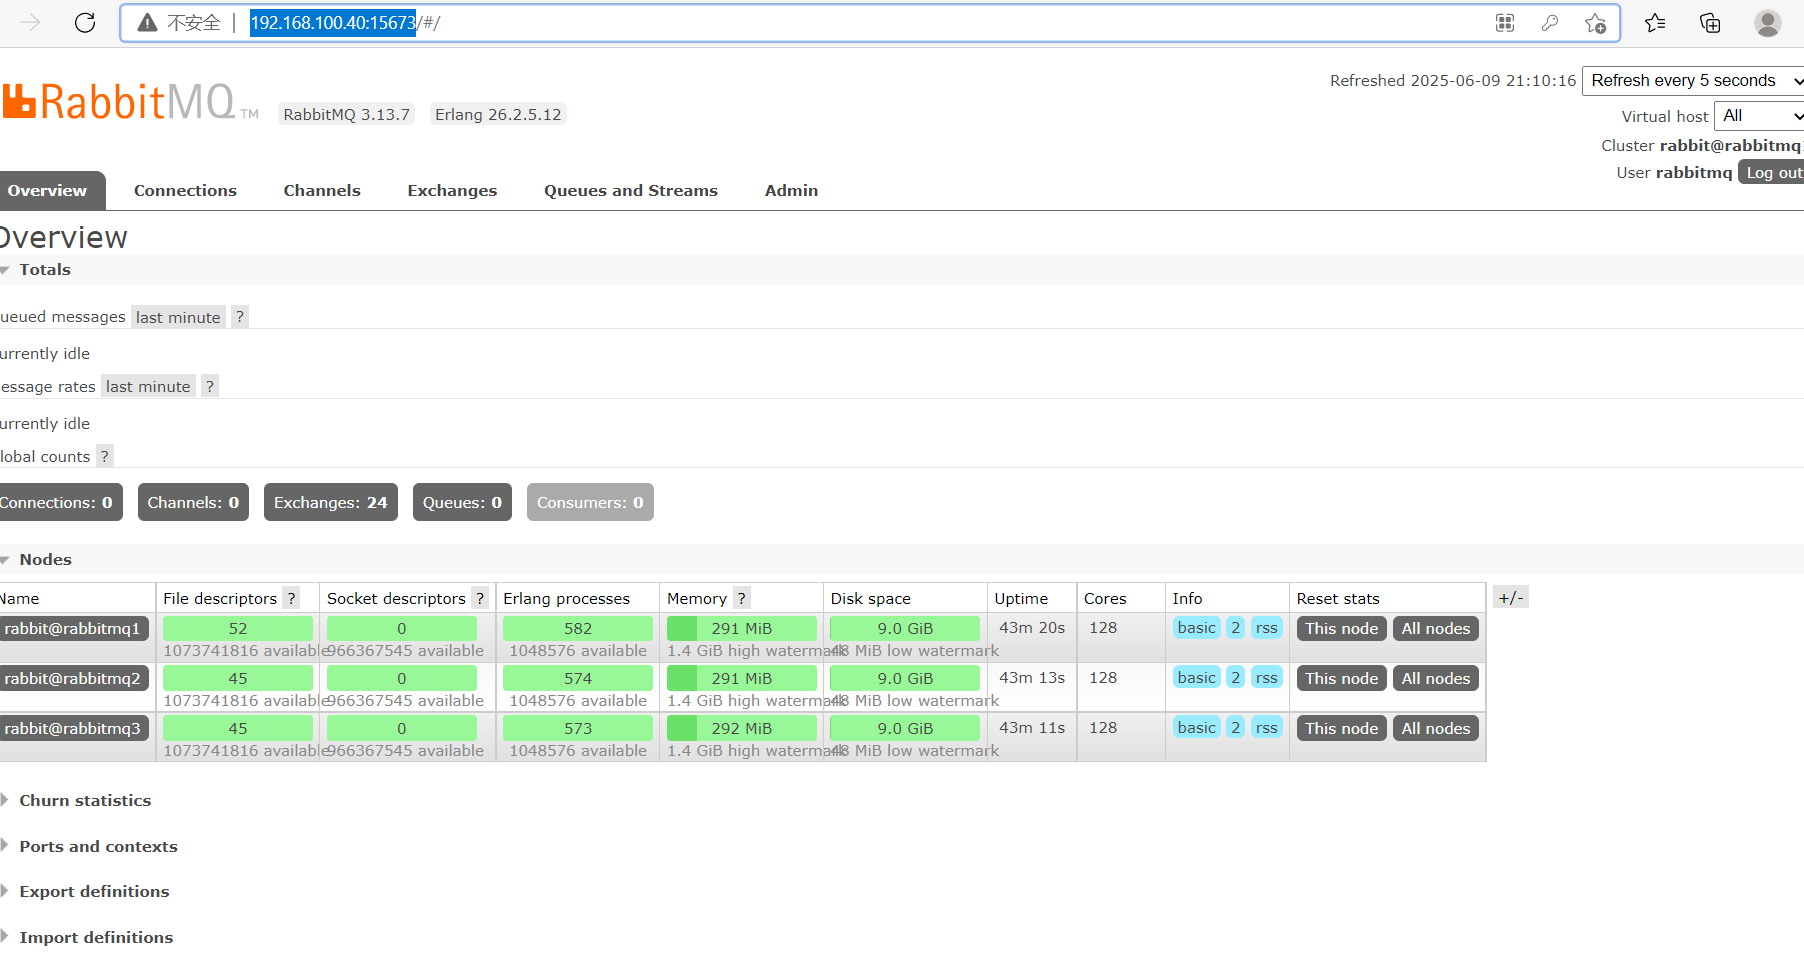The height and width of the screenshot is (964, 1804).
Task: Open the Exchanges tab
Action: 452,191
